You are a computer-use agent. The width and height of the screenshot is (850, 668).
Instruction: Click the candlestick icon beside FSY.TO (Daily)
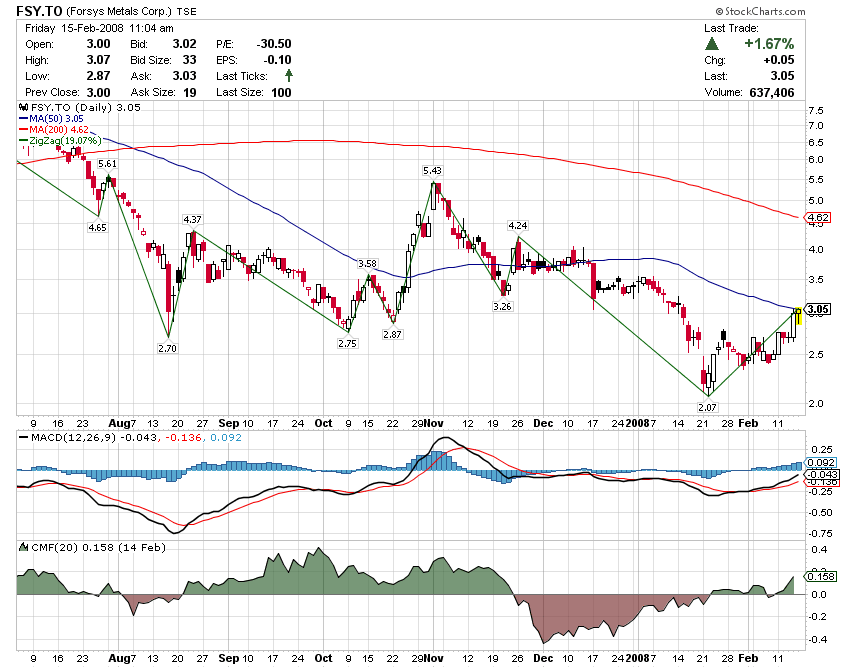[25, 106]
